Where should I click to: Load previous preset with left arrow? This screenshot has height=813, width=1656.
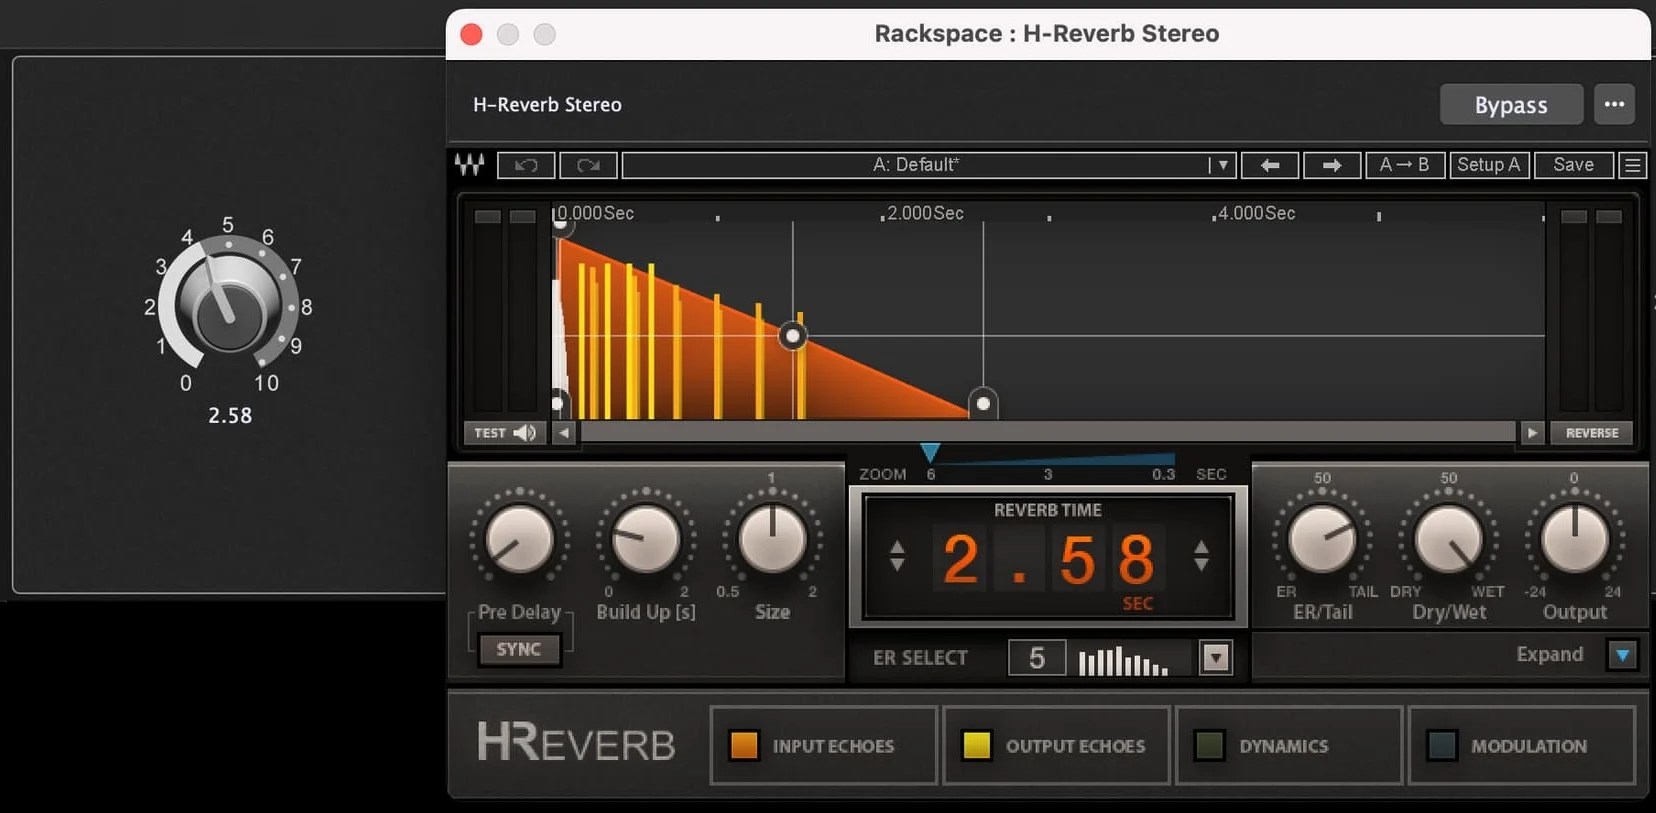[1270, 165]
